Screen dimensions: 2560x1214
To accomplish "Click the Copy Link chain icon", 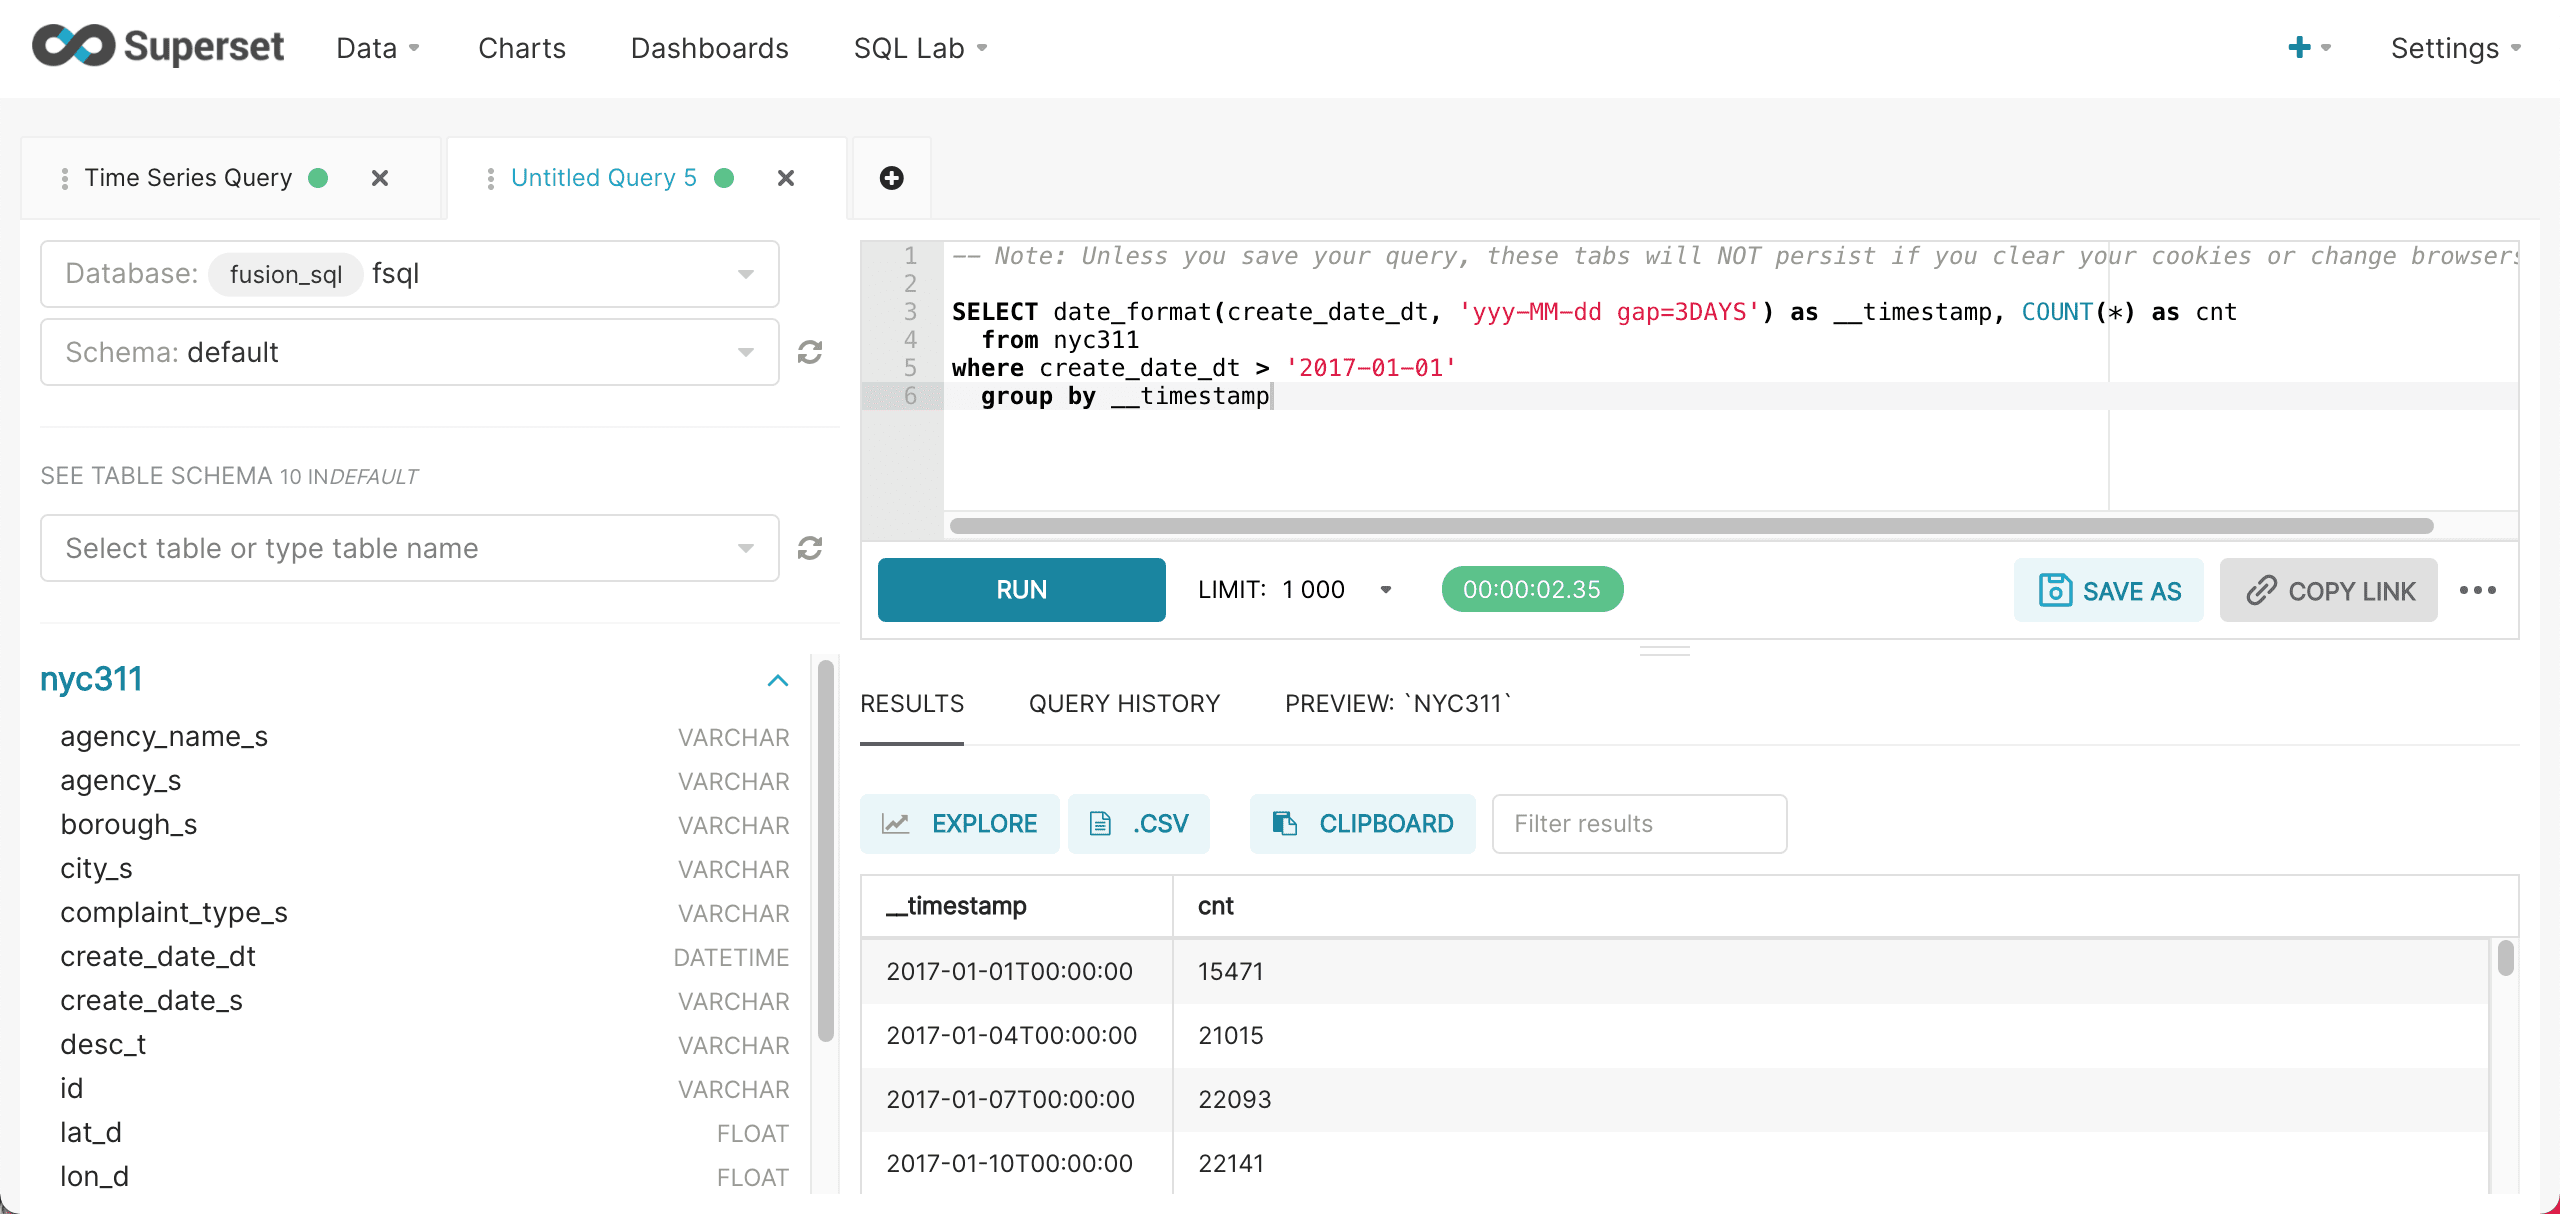I will (2261, 590).
